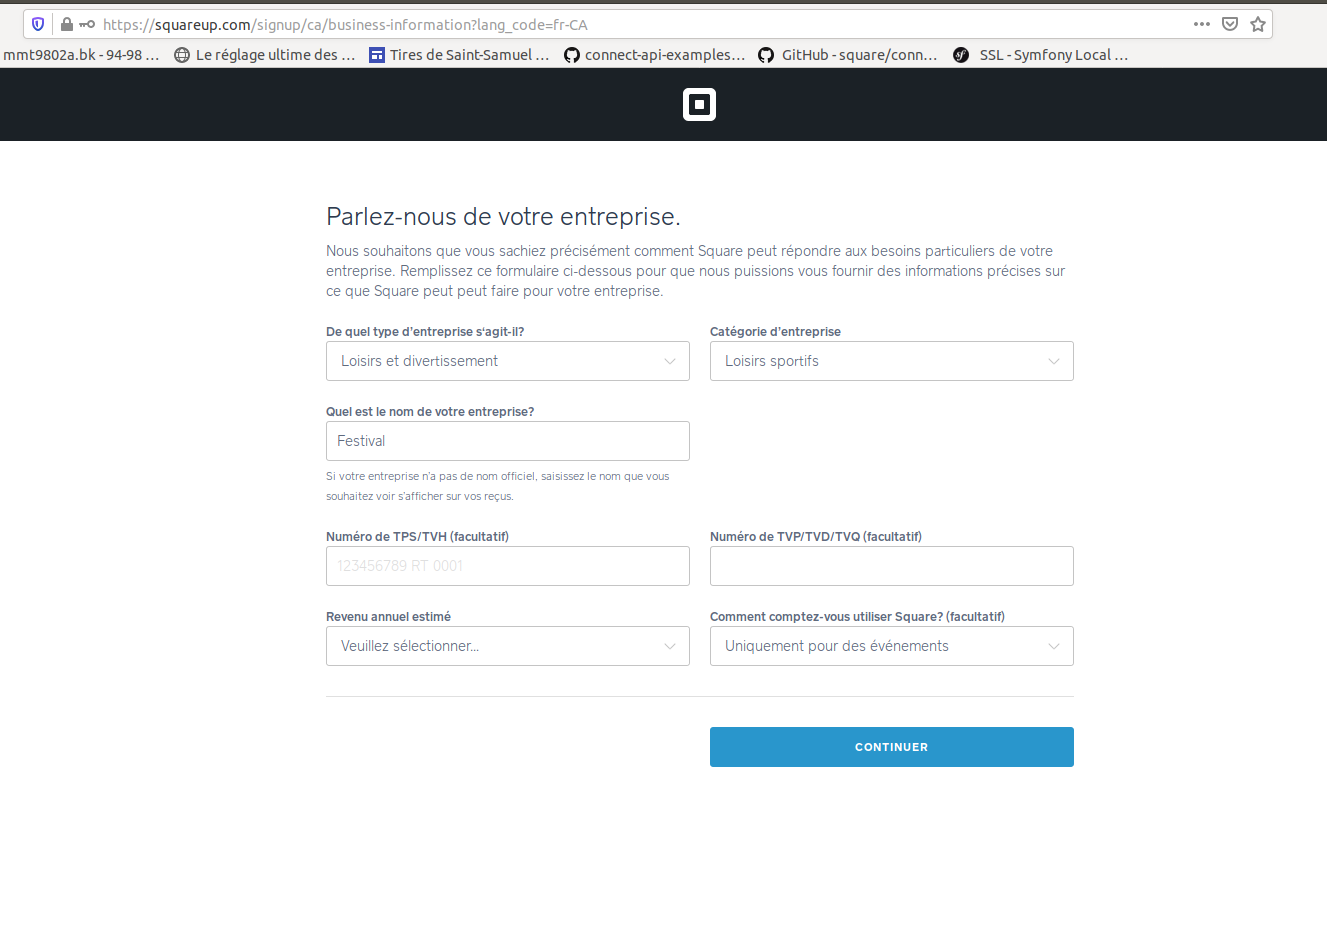This screenshot has height=950, width=1327.
Task: Focus the Numéro de TPS/TVH field
Action: pyautogui.click(x=508, y=566)
